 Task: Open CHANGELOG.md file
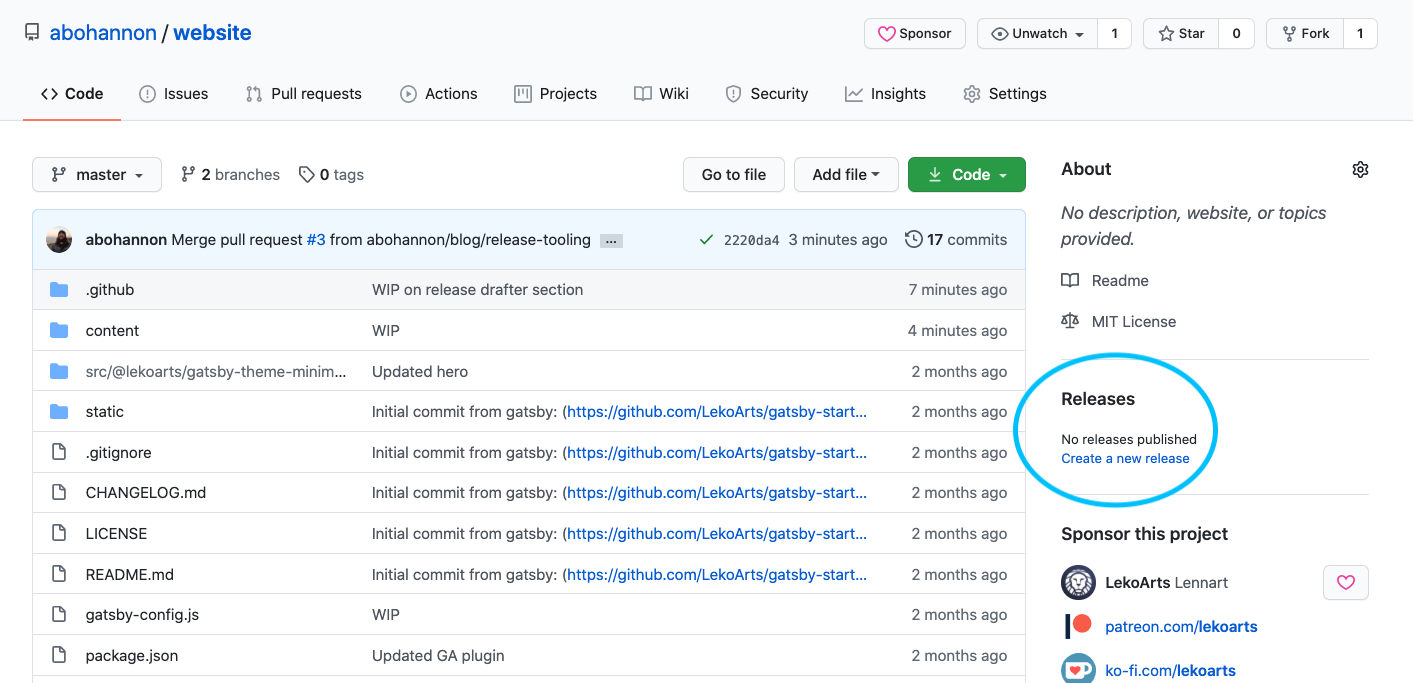point(146,492)
